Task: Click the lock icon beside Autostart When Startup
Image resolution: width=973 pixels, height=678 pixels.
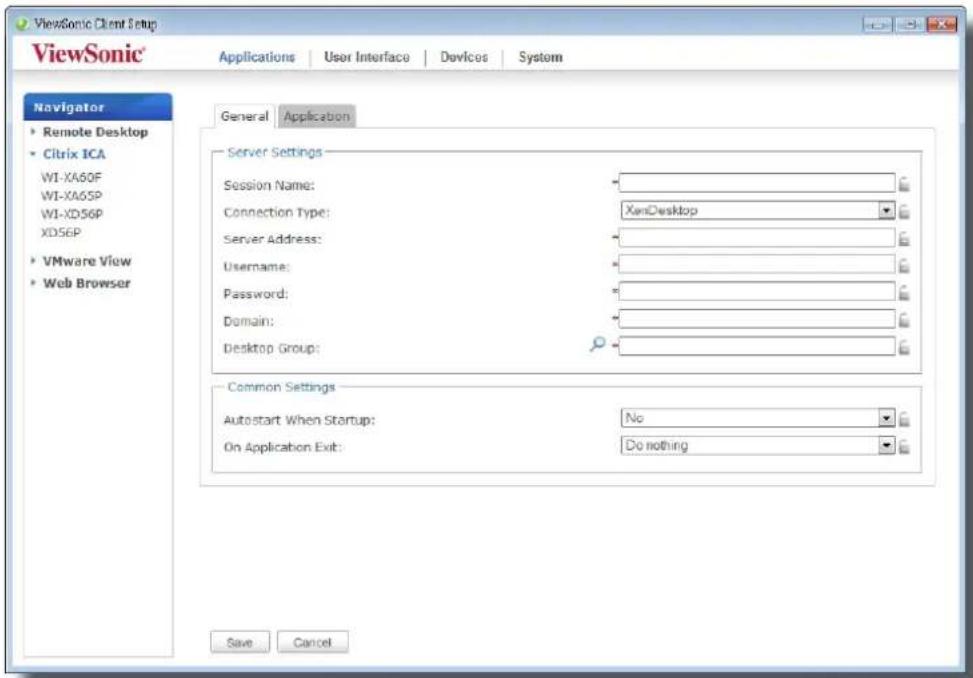Action: 904,419
